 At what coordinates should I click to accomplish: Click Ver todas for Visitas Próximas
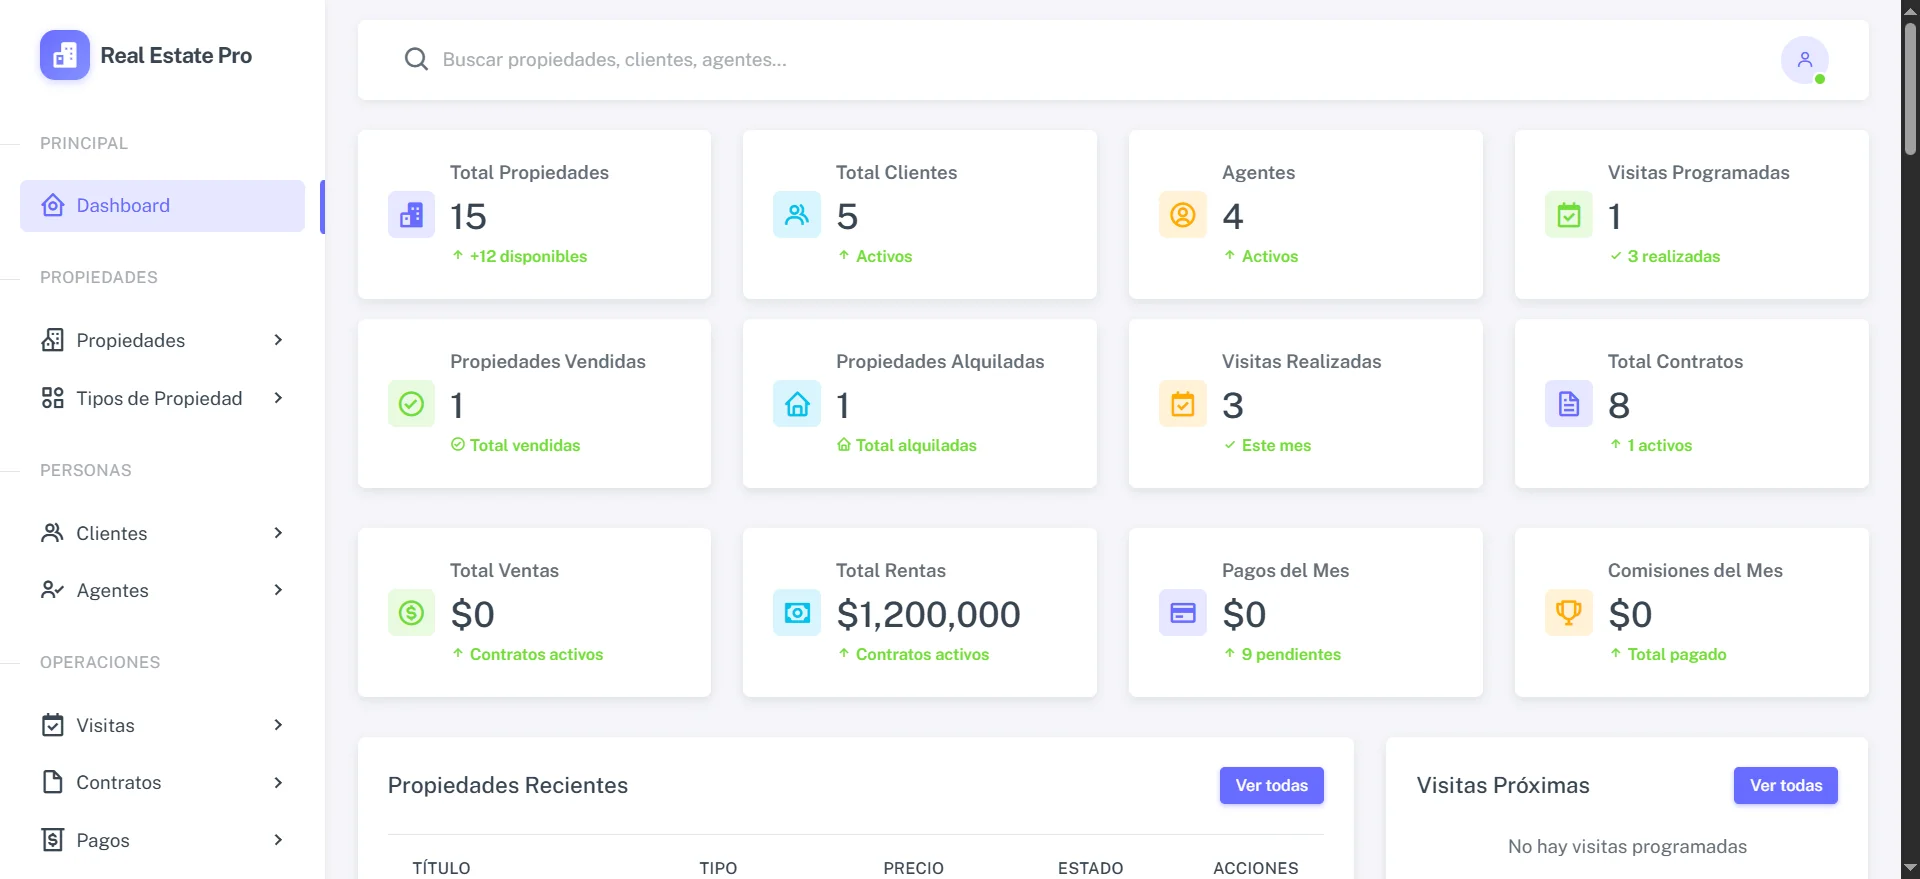(x=1785, y=785)
